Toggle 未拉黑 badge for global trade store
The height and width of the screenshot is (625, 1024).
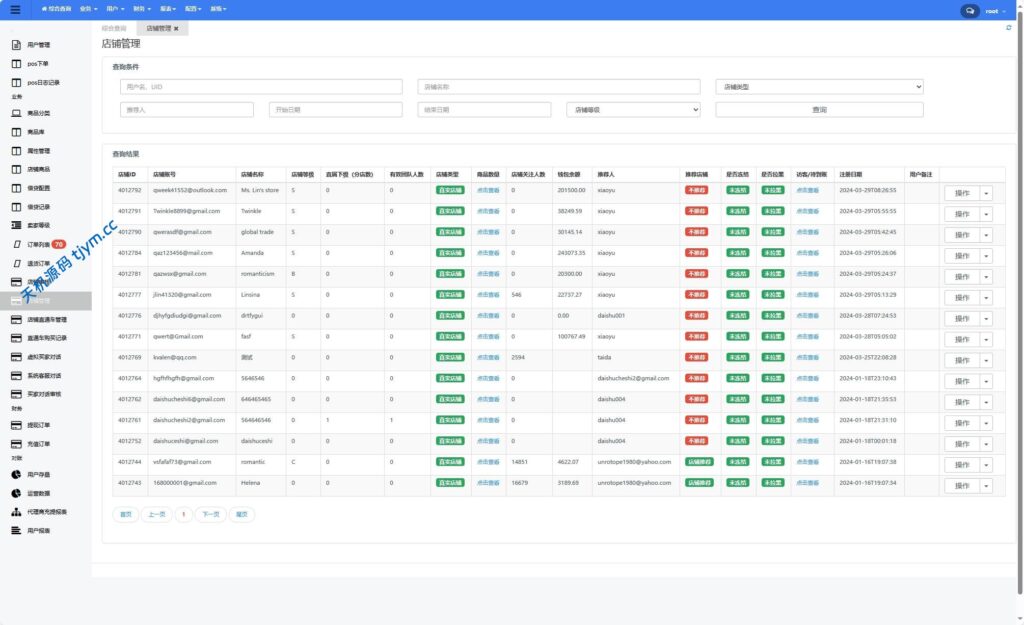pos(773,232)
